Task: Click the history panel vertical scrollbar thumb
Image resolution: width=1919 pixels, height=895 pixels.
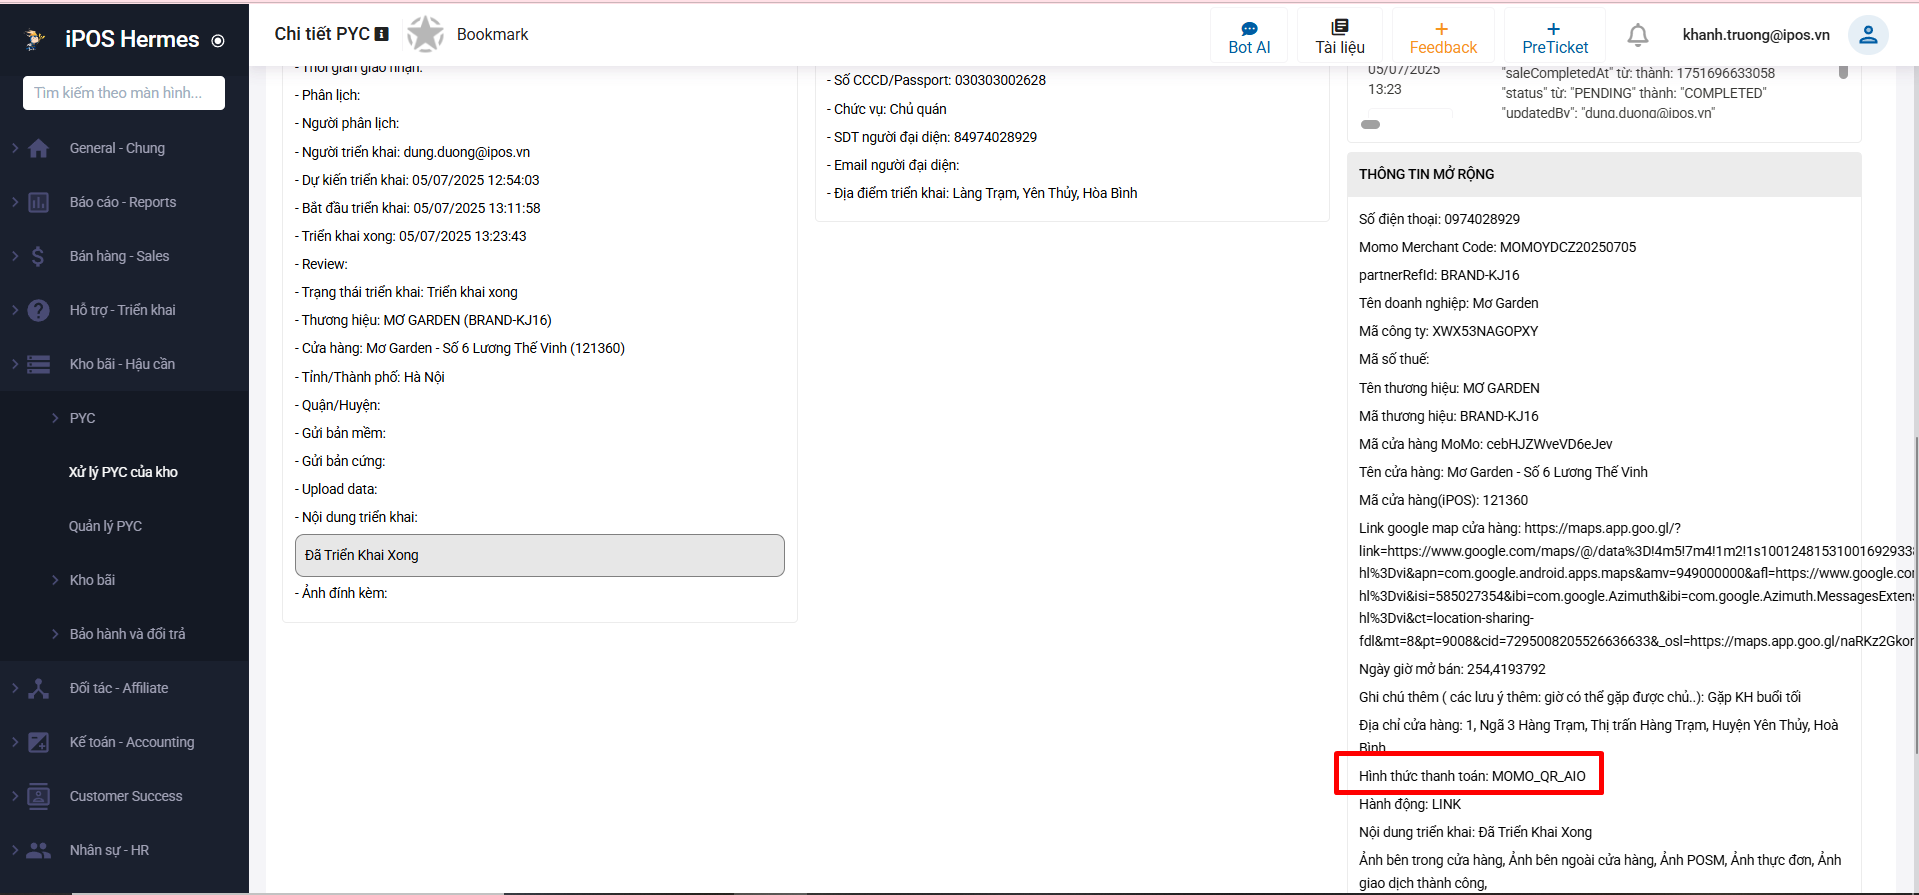Action: 1843,72
